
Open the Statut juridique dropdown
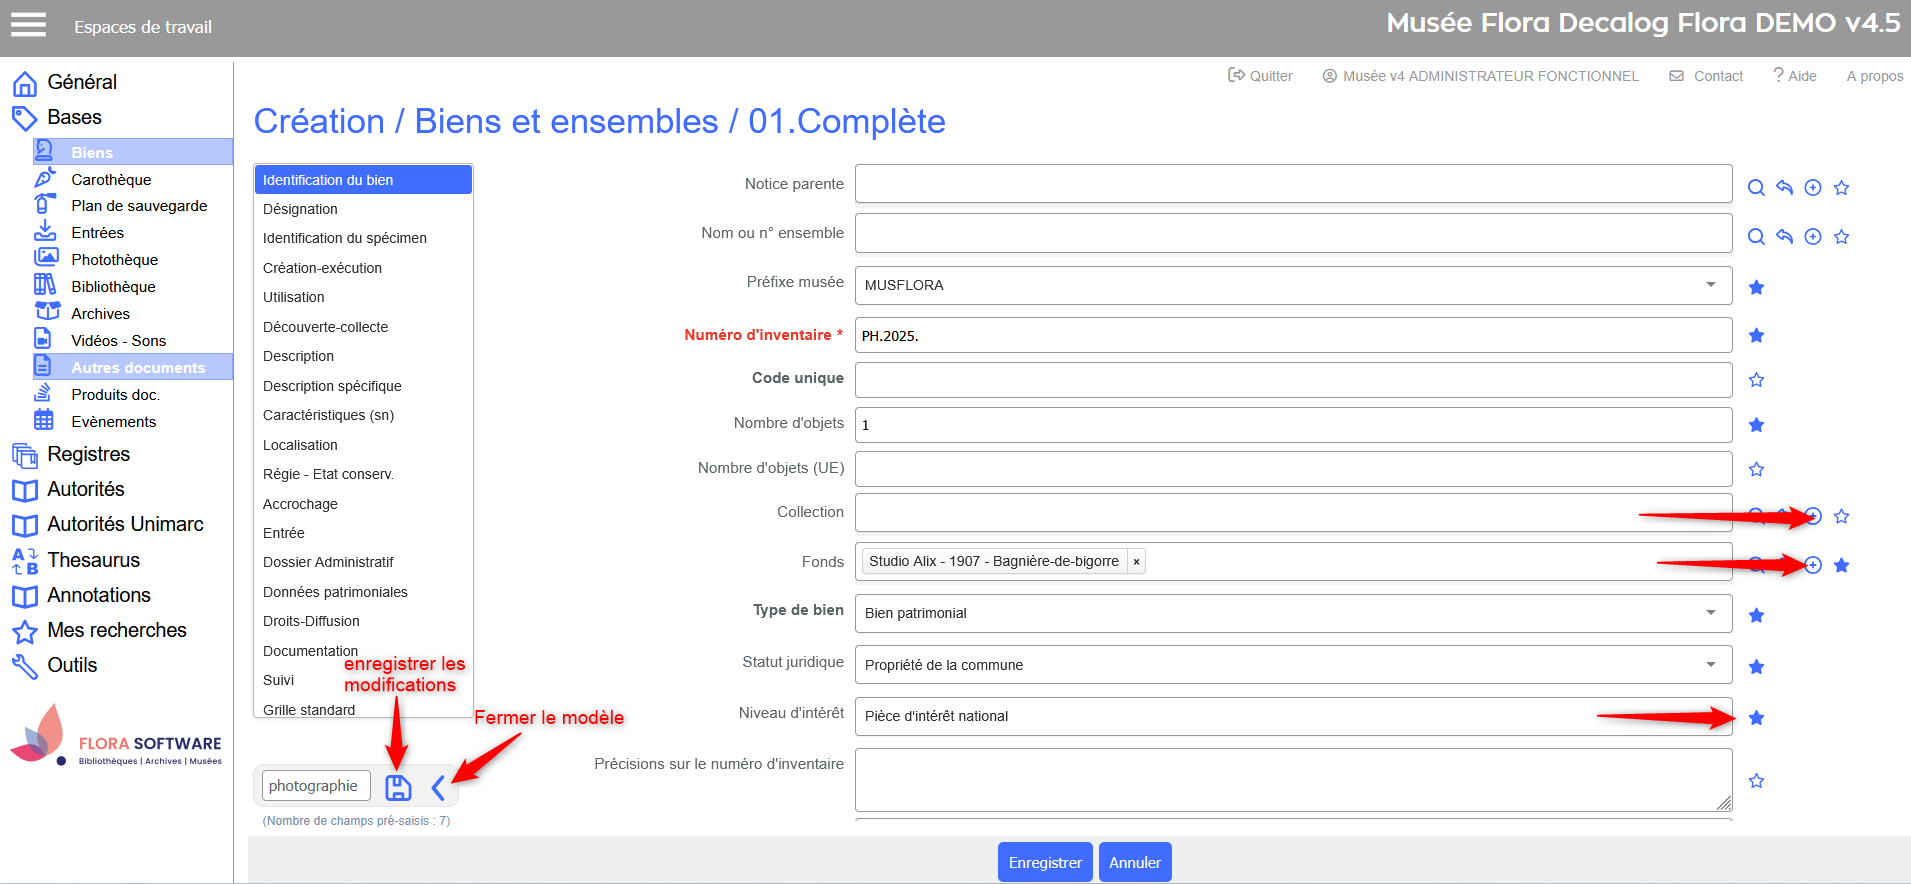(x=1293, y=665)
